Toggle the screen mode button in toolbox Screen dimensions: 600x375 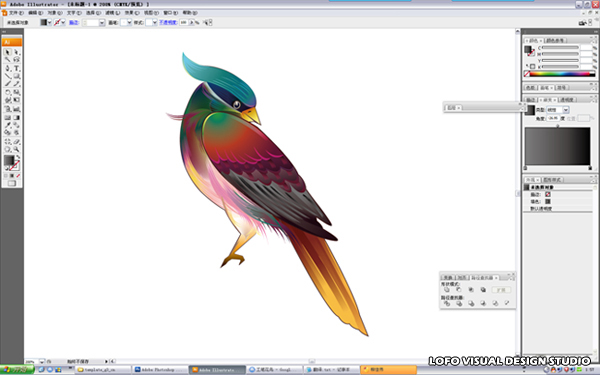point(12,183)
